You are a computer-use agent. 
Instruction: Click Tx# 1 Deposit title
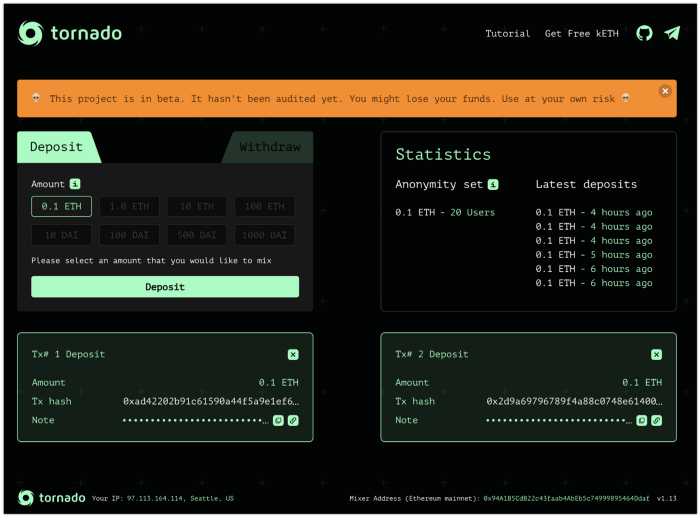coord(68,354)
